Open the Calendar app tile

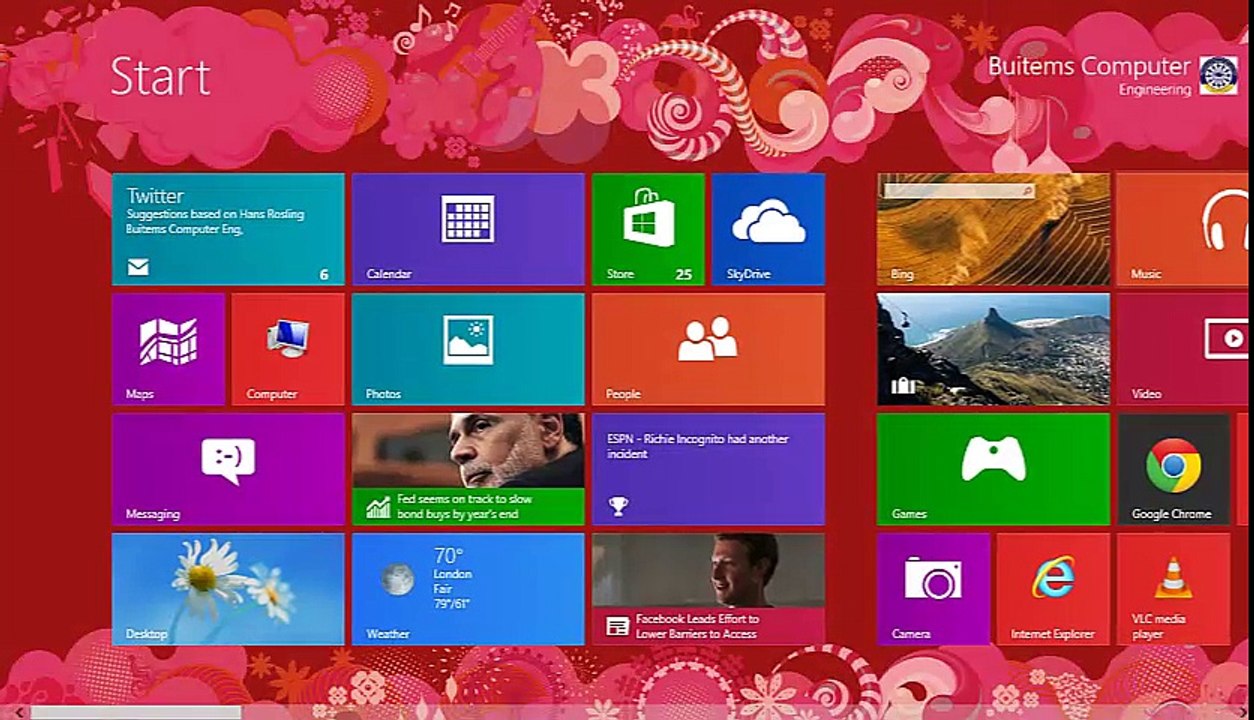(x=468, y=229)
